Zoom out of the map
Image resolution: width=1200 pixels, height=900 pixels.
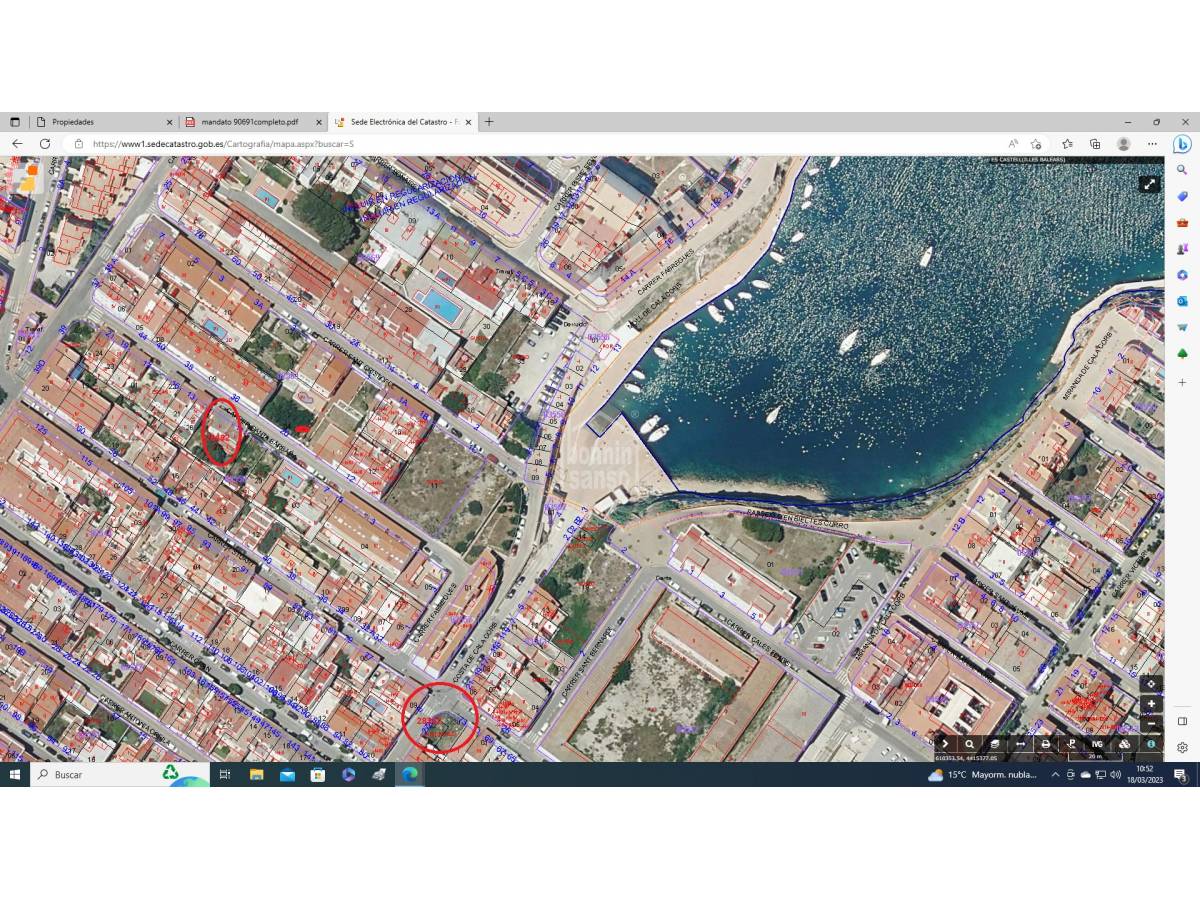1152,724
